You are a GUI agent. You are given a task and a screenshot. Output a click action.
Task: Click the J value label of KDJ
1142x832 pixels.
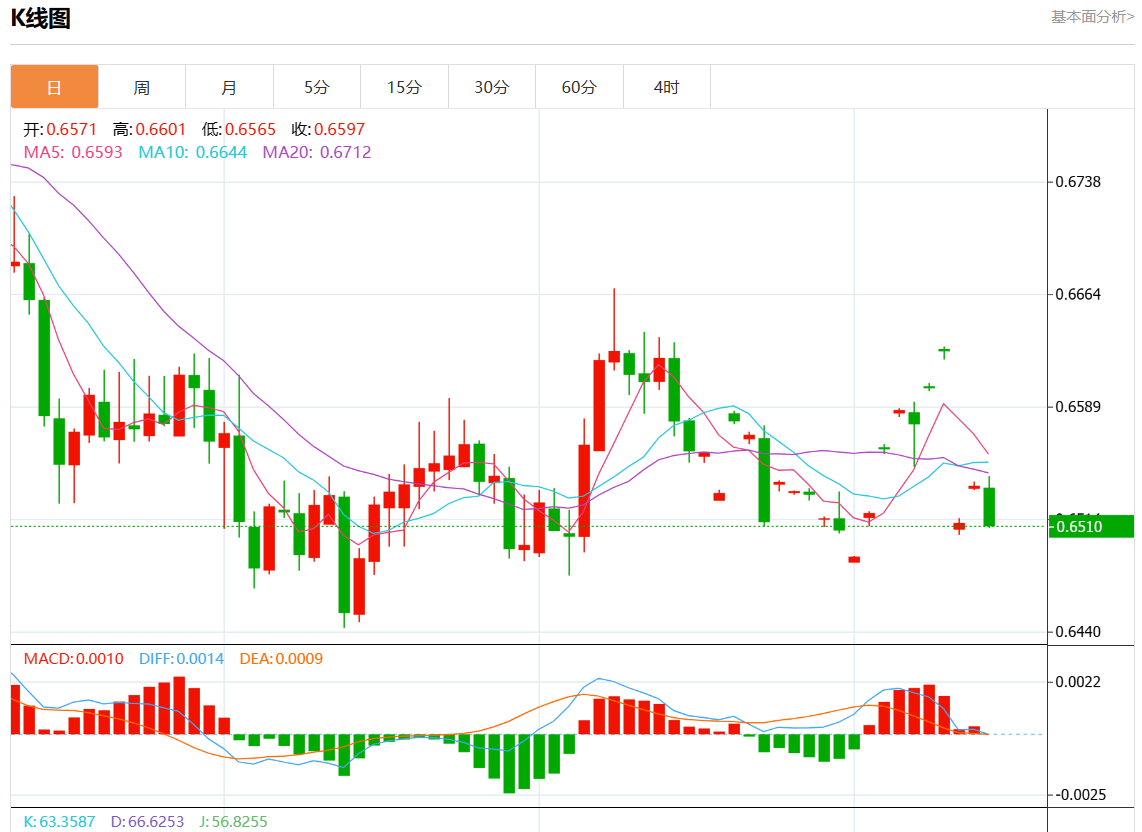pyautogui.click(x=234, y=821)
